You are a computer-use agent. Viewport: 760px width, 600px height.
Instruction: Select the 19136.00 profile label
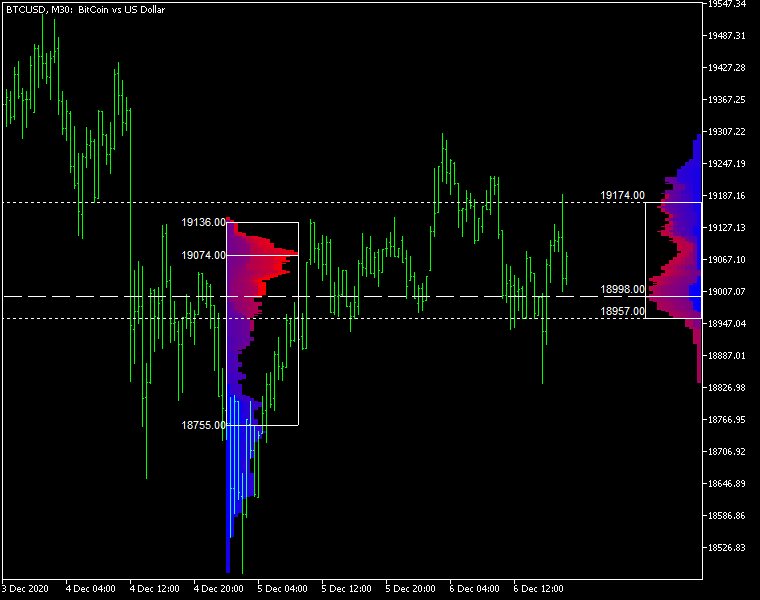point(204,222)
